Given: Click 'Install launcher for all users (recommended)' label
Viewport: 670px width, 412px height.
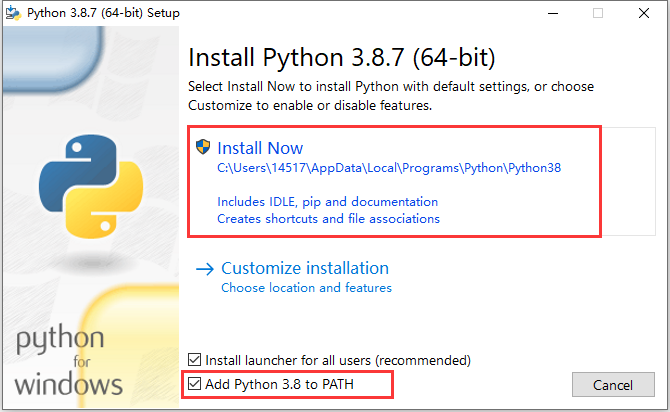Looking at the screenshot, I should point(338,360).
